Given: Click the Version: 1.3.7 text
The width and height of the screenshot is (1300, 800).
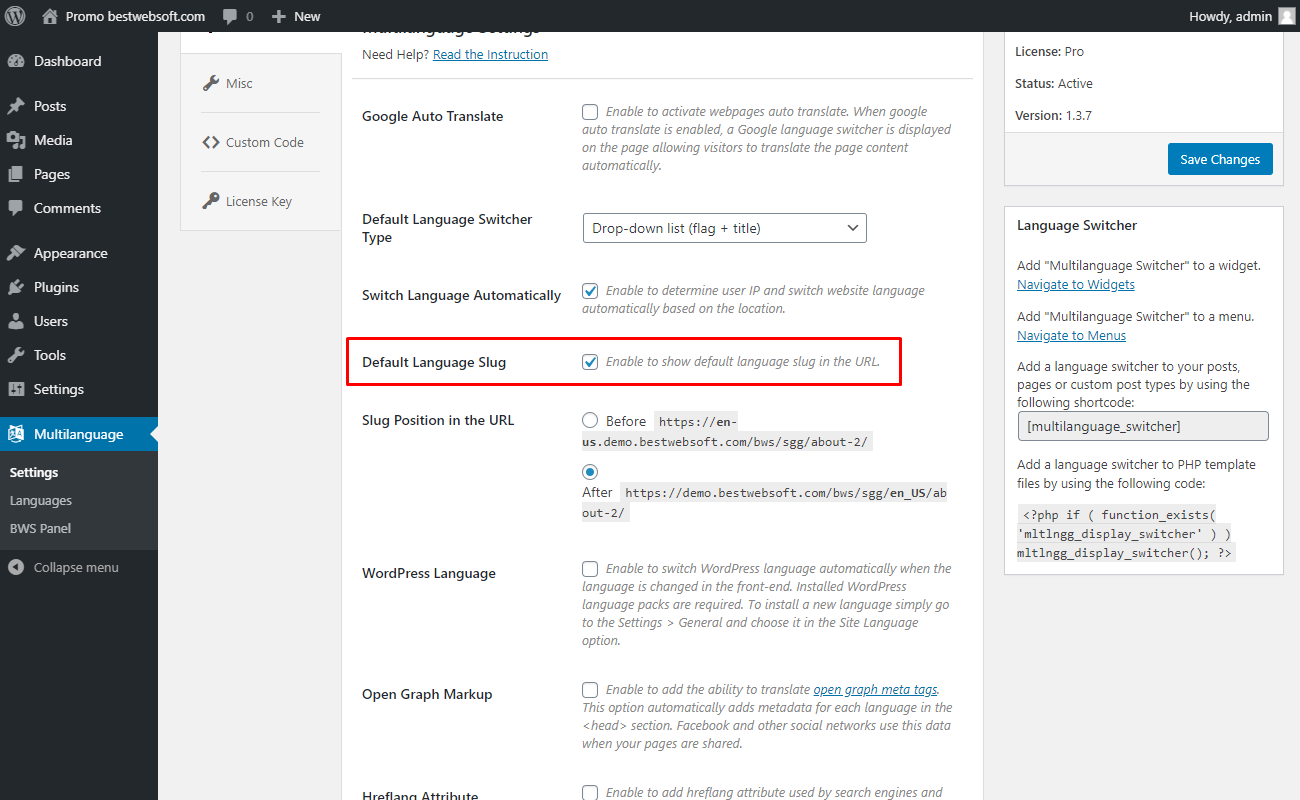Looking at the screenshot, I should tap(1053, 116).
